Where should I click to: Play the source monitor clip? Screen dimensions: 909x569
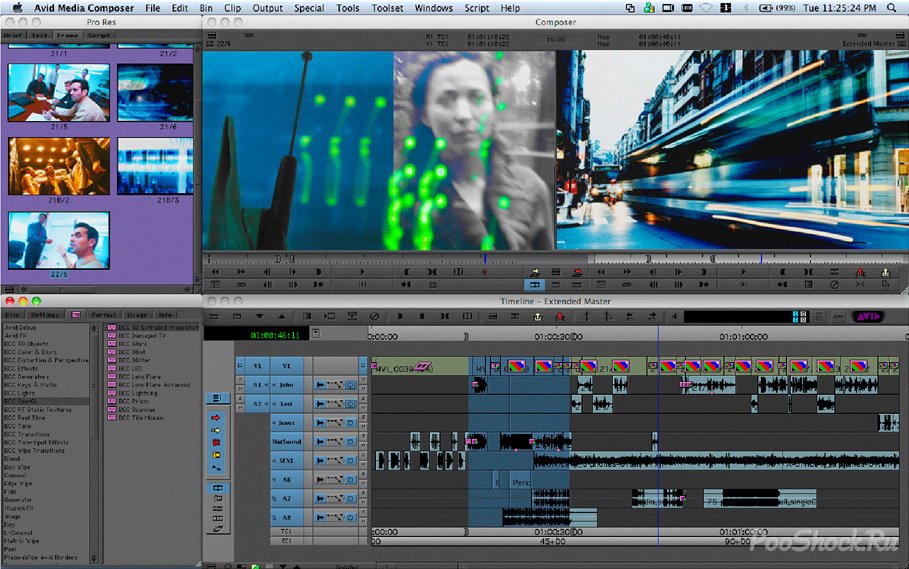coord(362,272)
